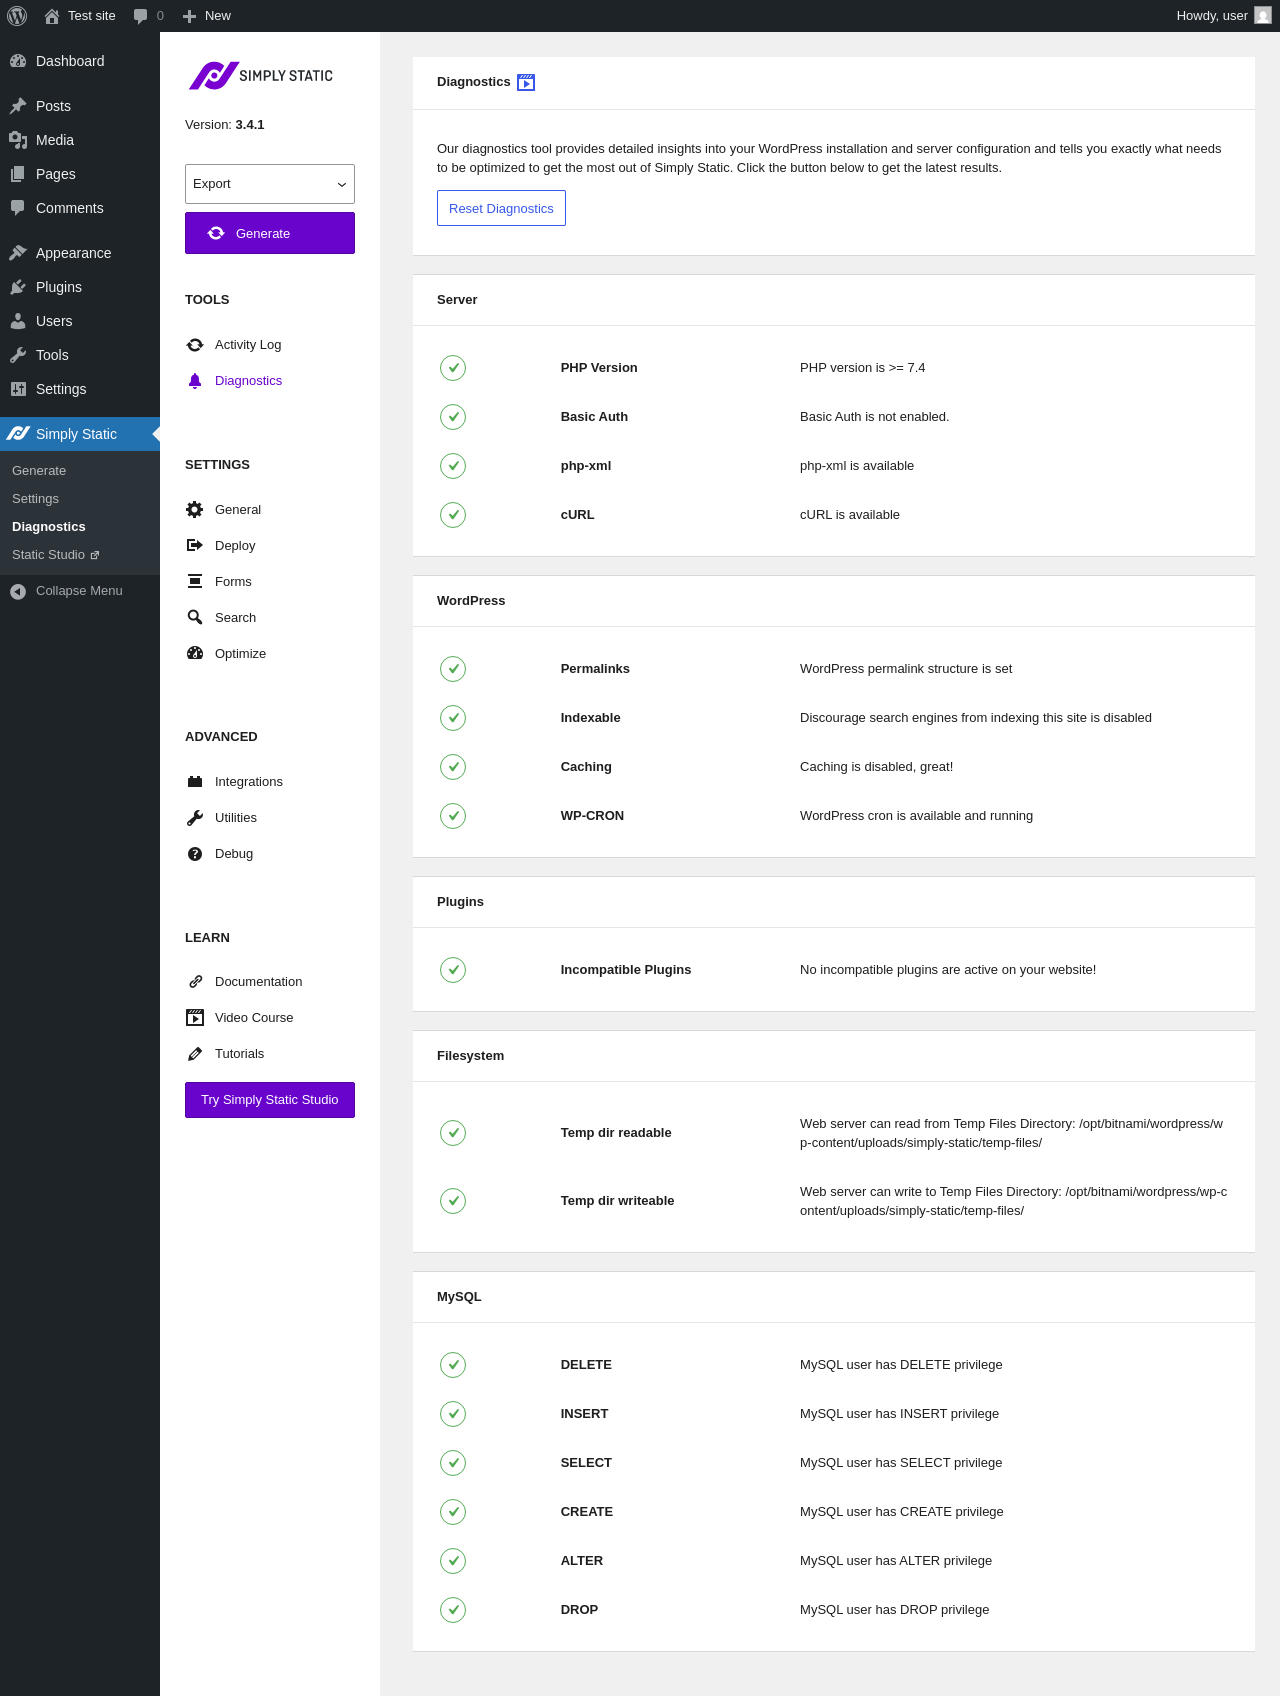Open the Export dropdown

(x=270, y=184)
